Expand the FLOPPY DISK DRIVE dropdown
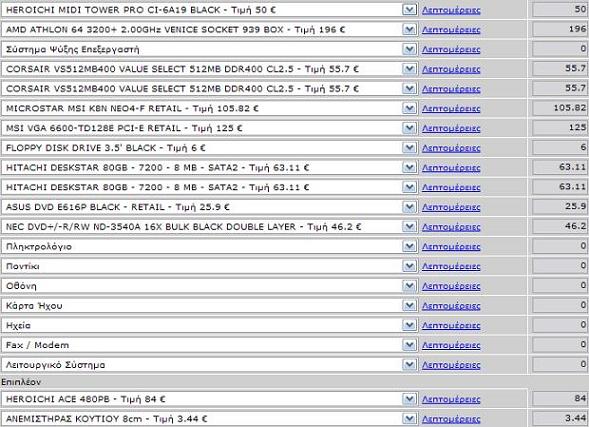This screenshot has height=427, width=589. coord(409,148)
